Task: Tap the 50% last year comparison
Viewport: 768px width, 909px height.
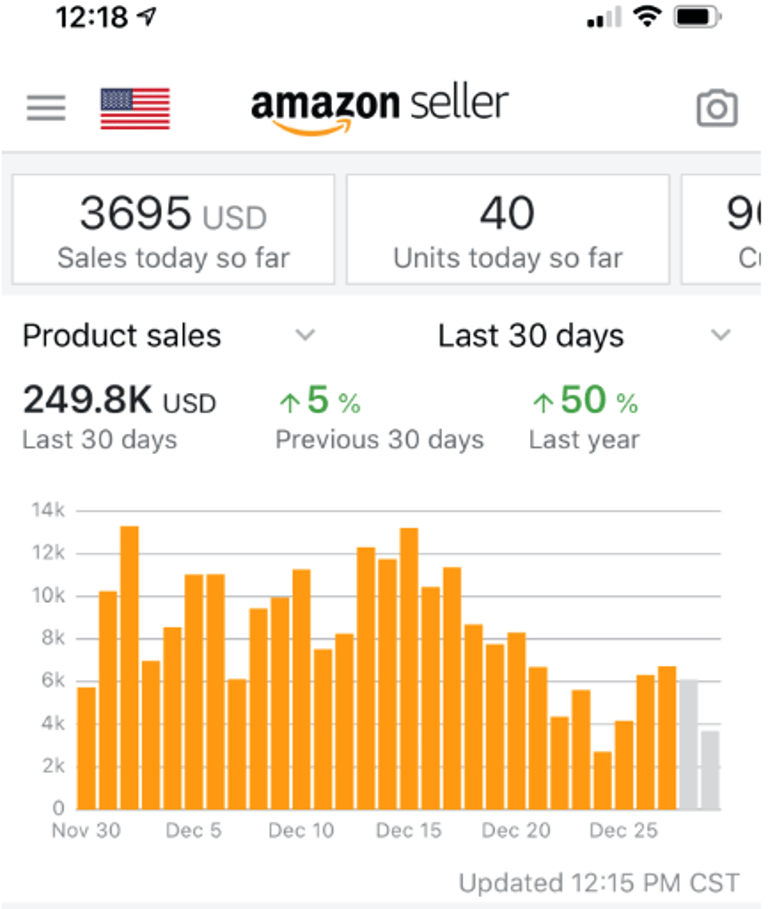Action: pyautogui.click(x=585, y=402)
